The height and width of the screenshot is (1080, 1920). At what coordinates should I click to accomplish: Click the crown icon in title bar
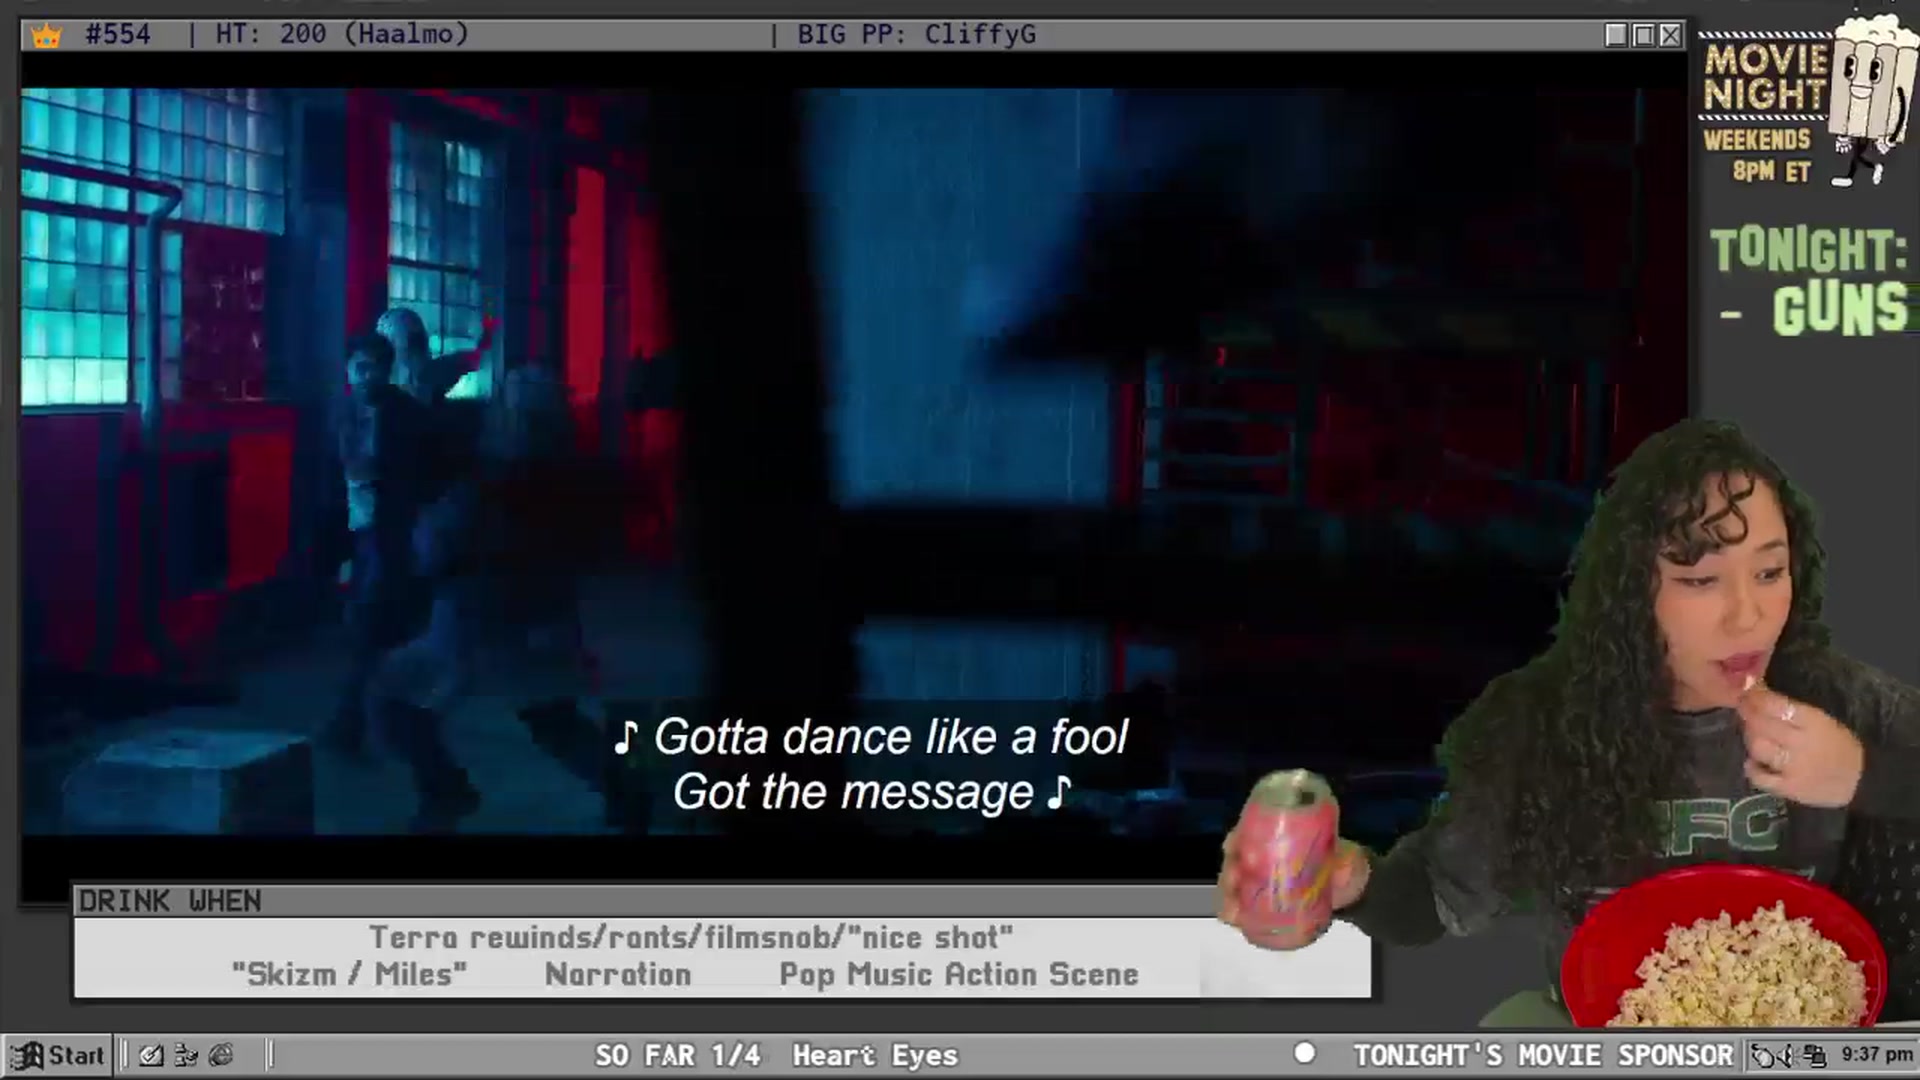click(46, 36)
